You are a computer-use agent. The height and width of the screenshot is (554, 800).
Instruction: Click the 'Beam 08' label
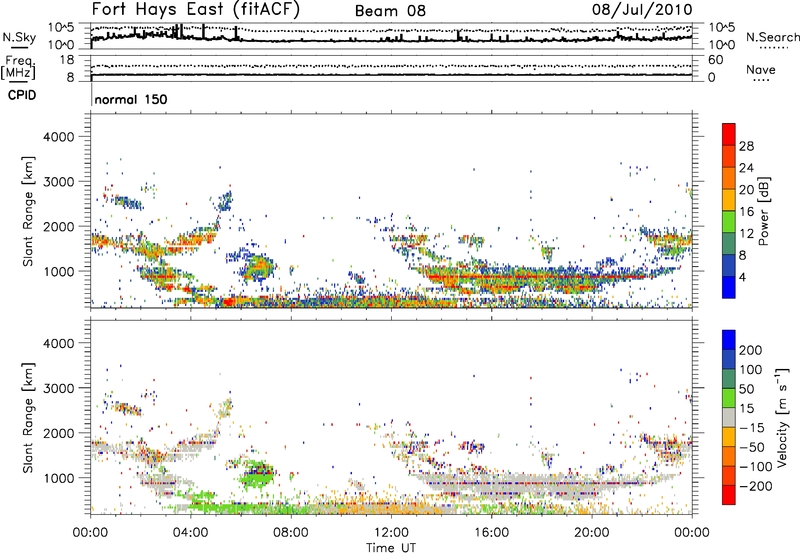(390, 11)
